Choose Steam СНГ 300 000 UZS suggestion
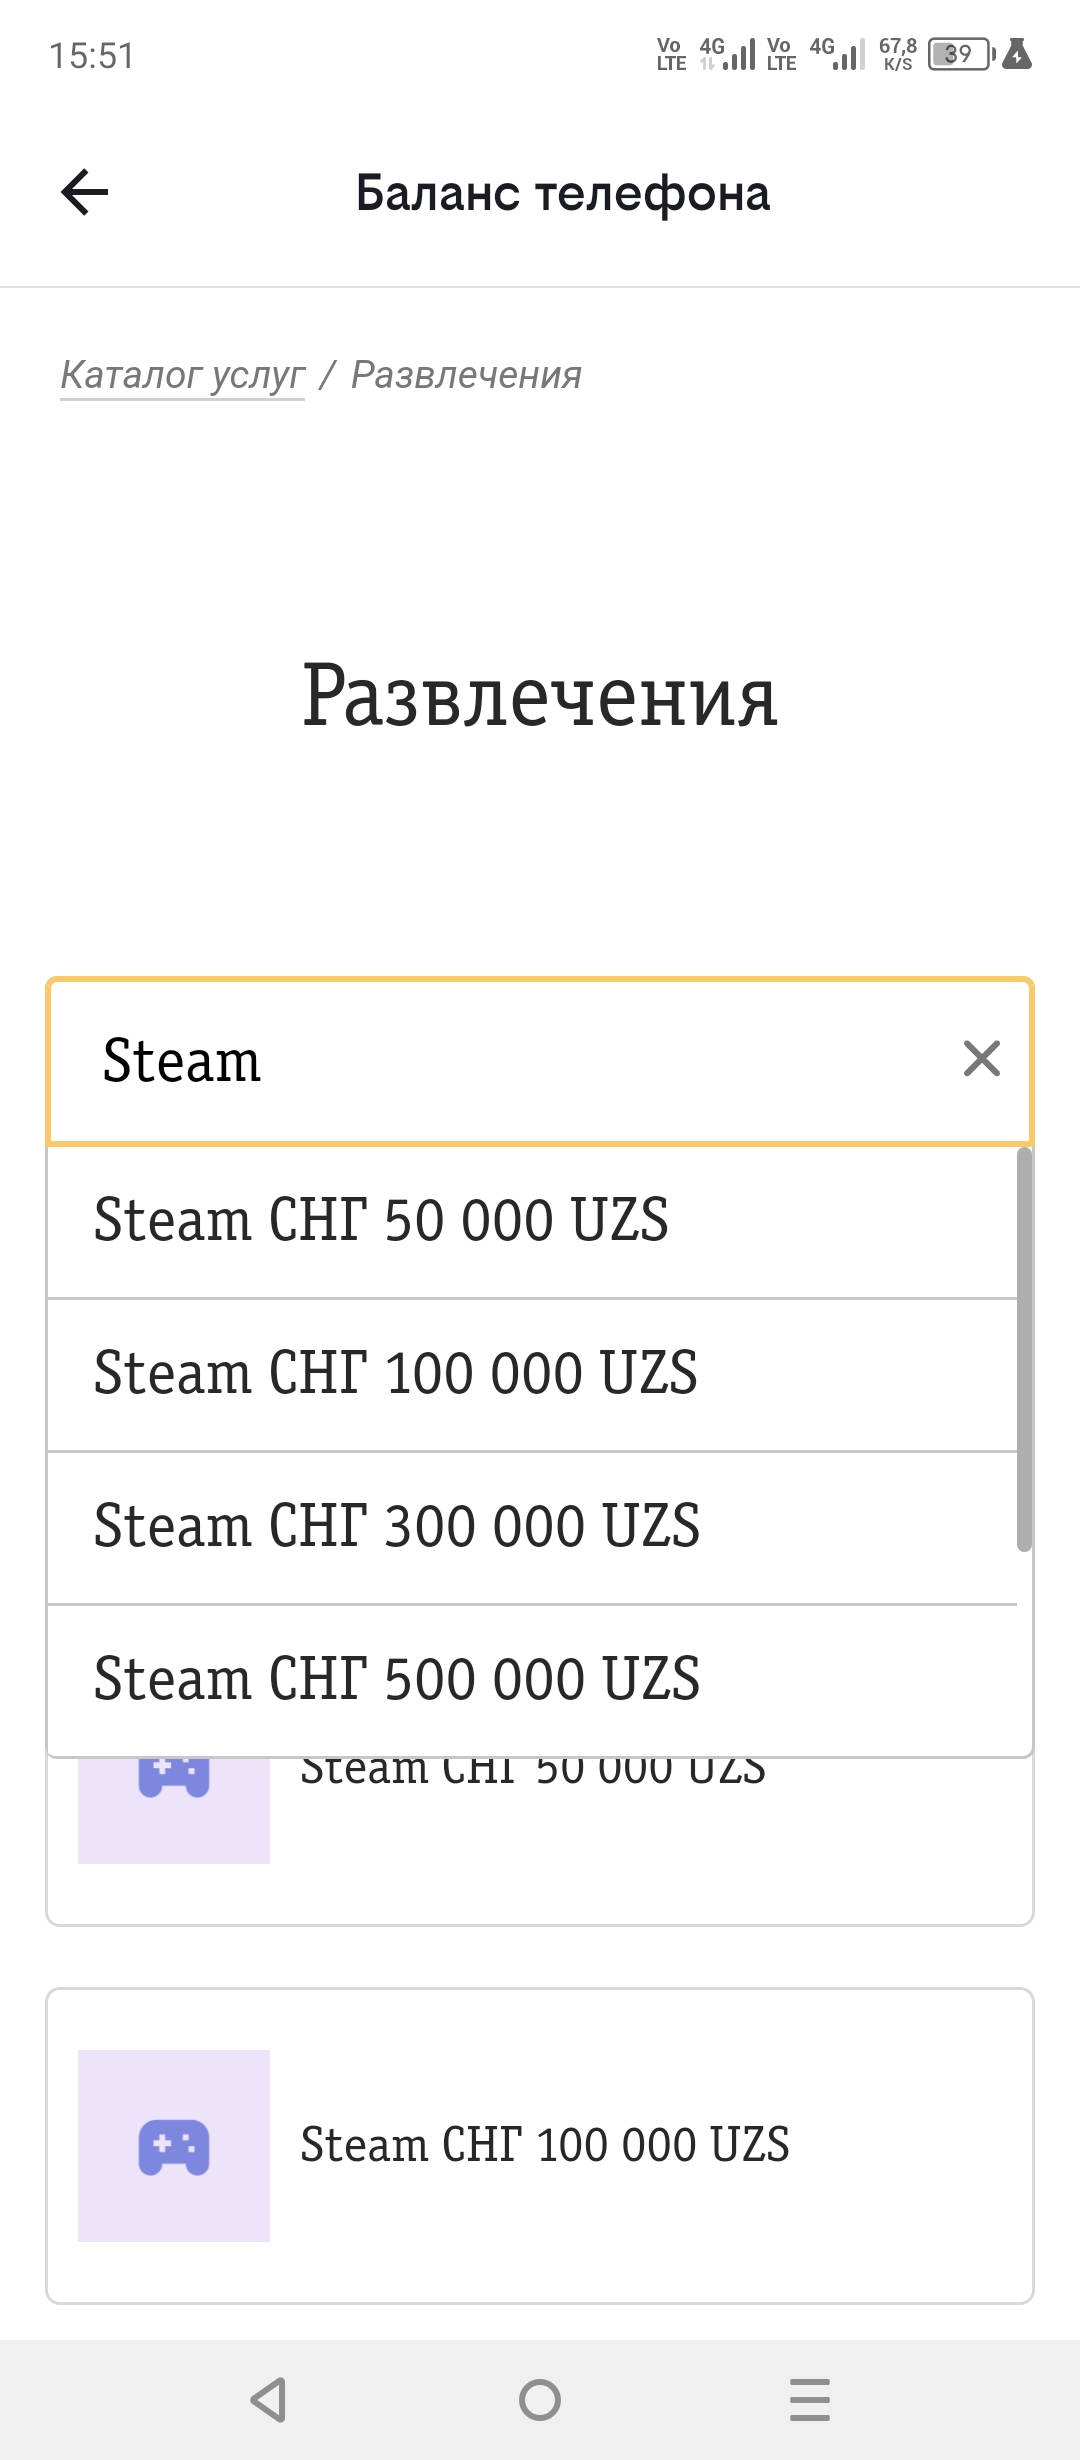 [x=532, y=1527]
